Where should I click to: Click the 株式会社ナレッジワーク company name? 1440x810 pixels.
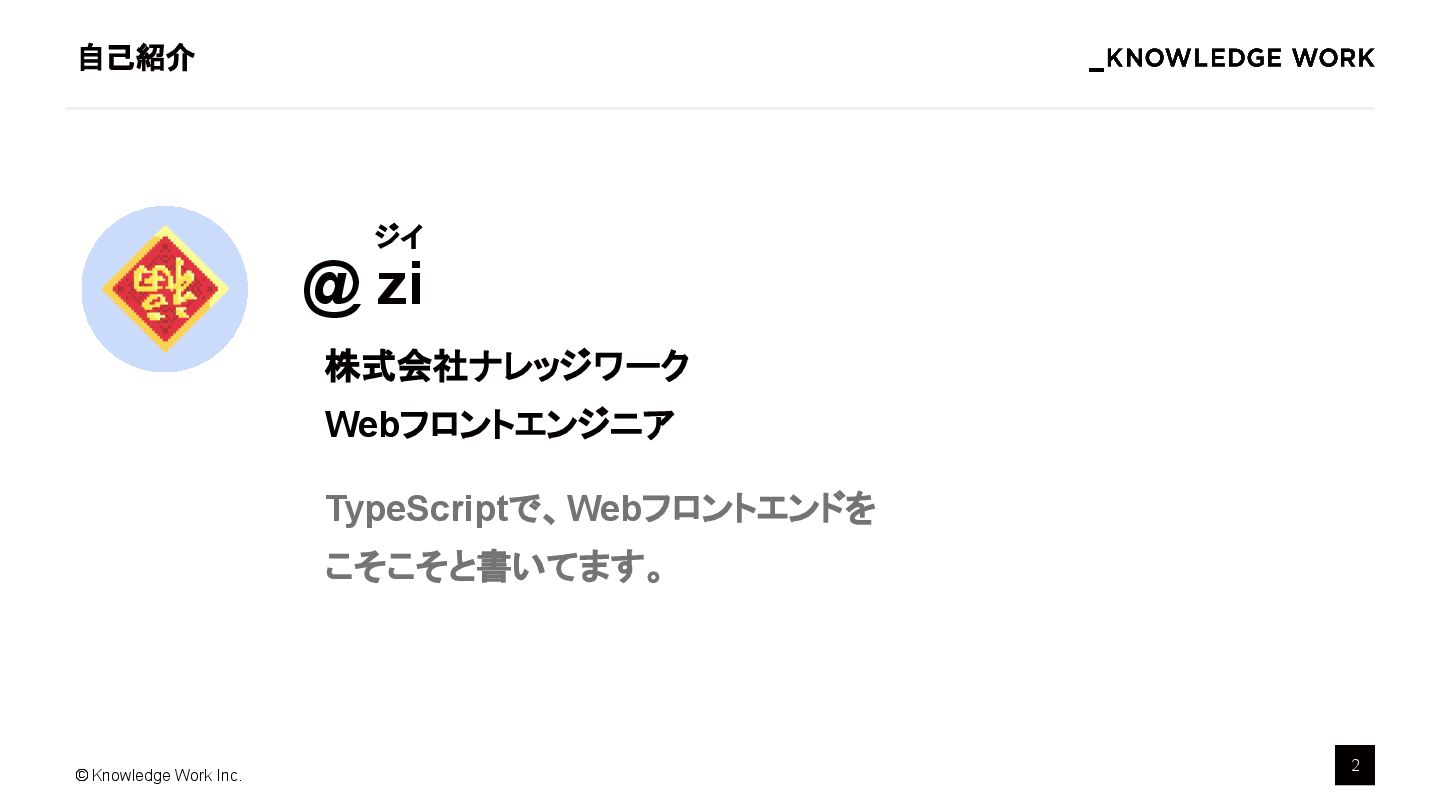click(507, 366)
